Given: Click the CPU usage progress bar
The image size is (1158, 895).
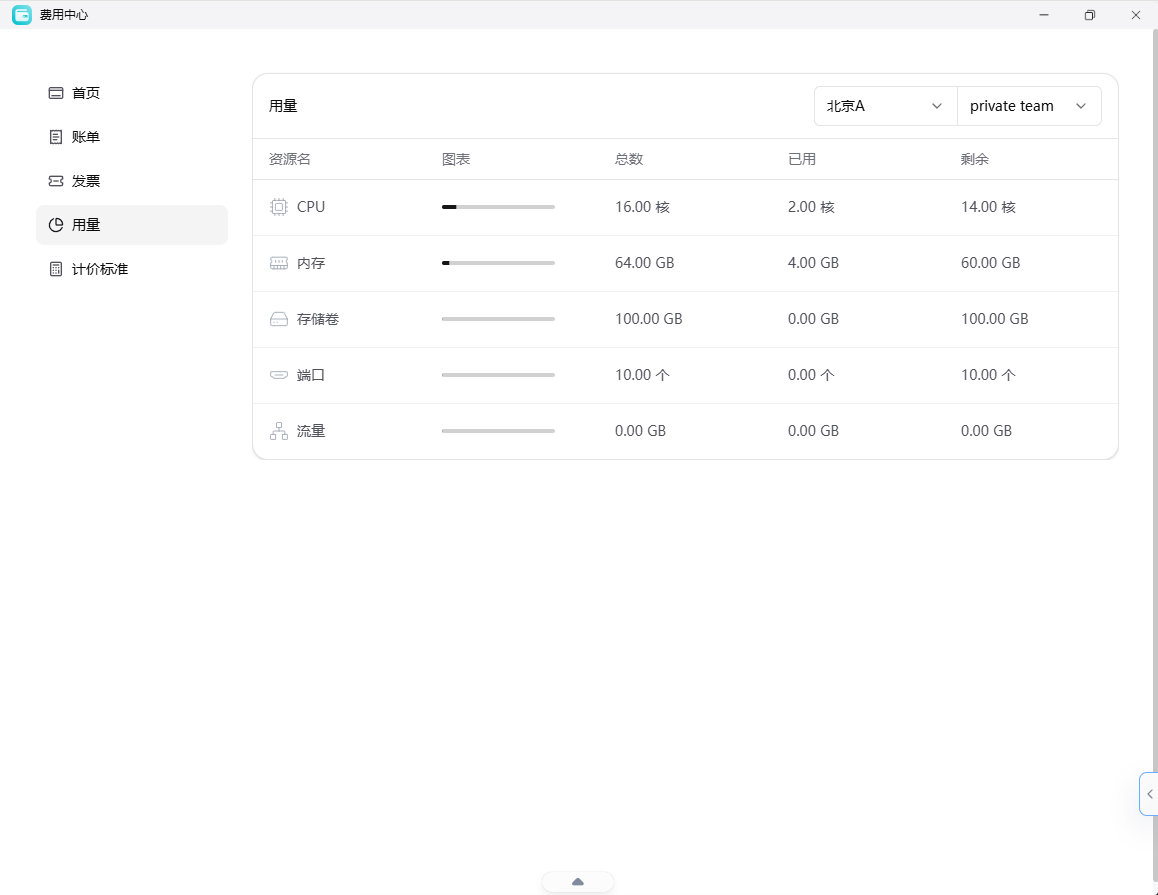Looking at the screenshot, I should coord(498,207).
